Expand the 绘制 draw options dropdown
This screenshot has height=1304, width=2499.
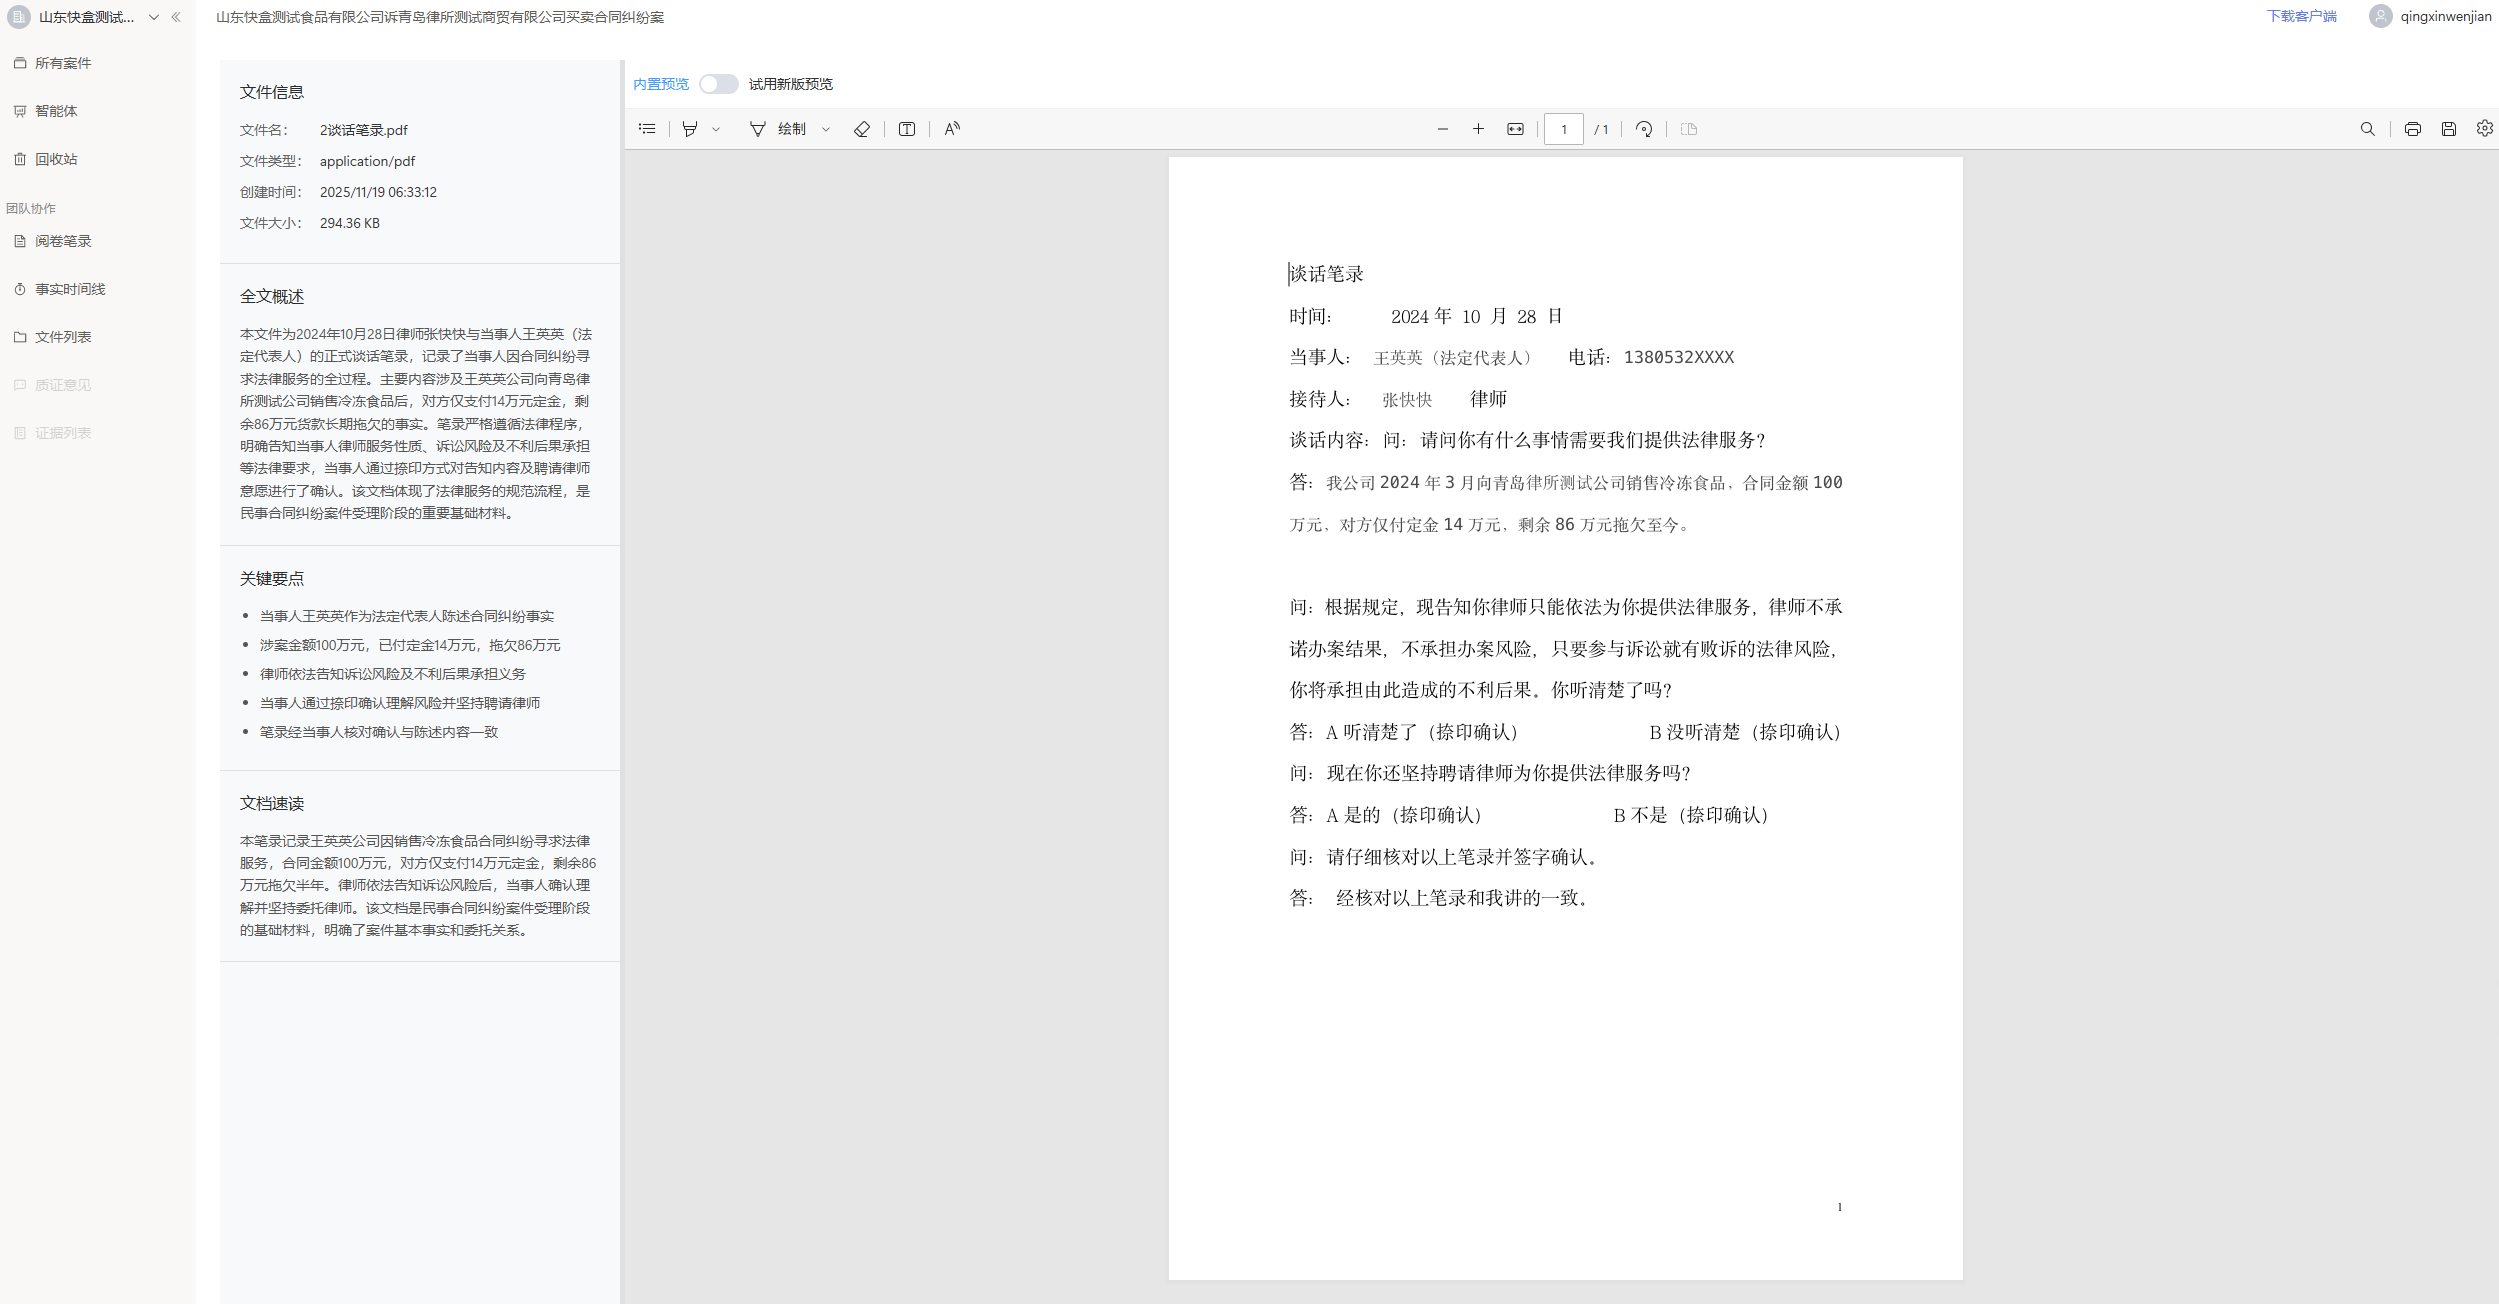pyautogui.click(x=826, y=129)
